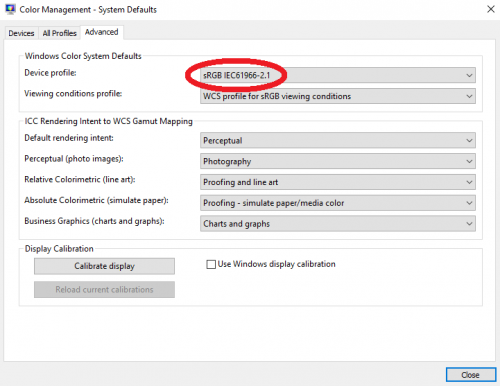Click the Device profile label
500x386 pixels.
50,73
